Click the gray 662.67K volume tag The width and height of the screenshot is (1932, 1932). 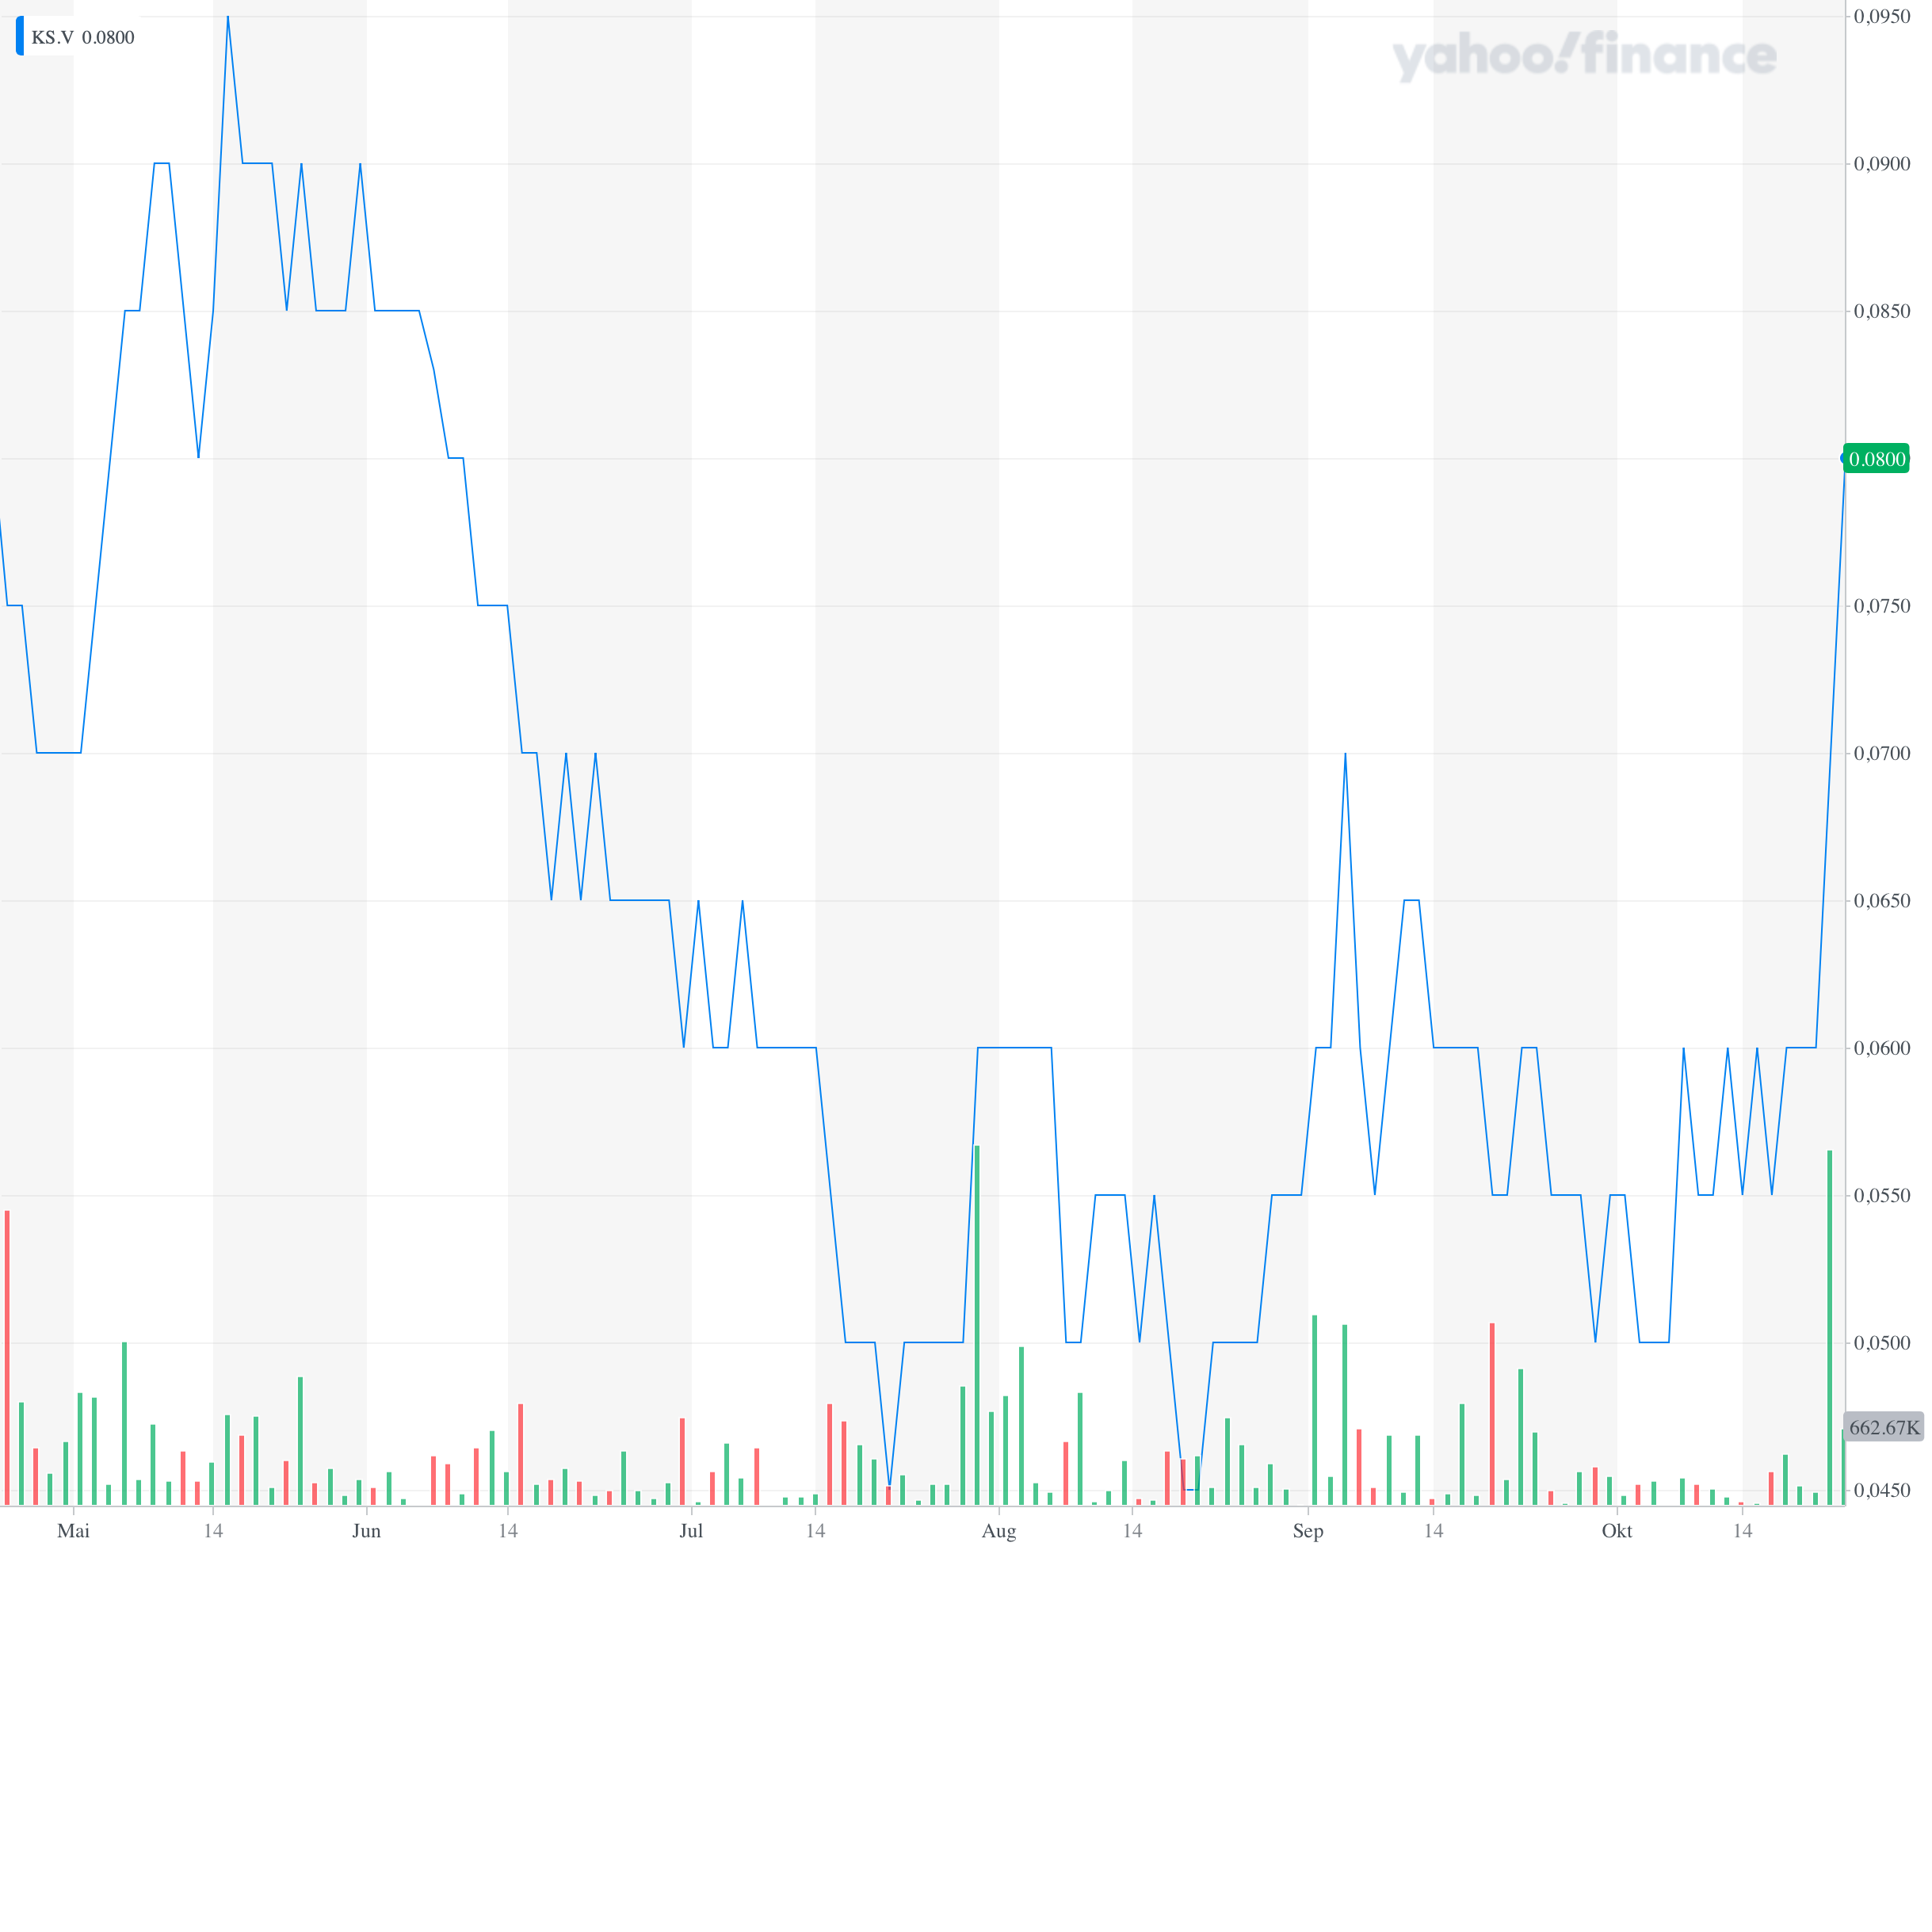pos(1884,1427)
